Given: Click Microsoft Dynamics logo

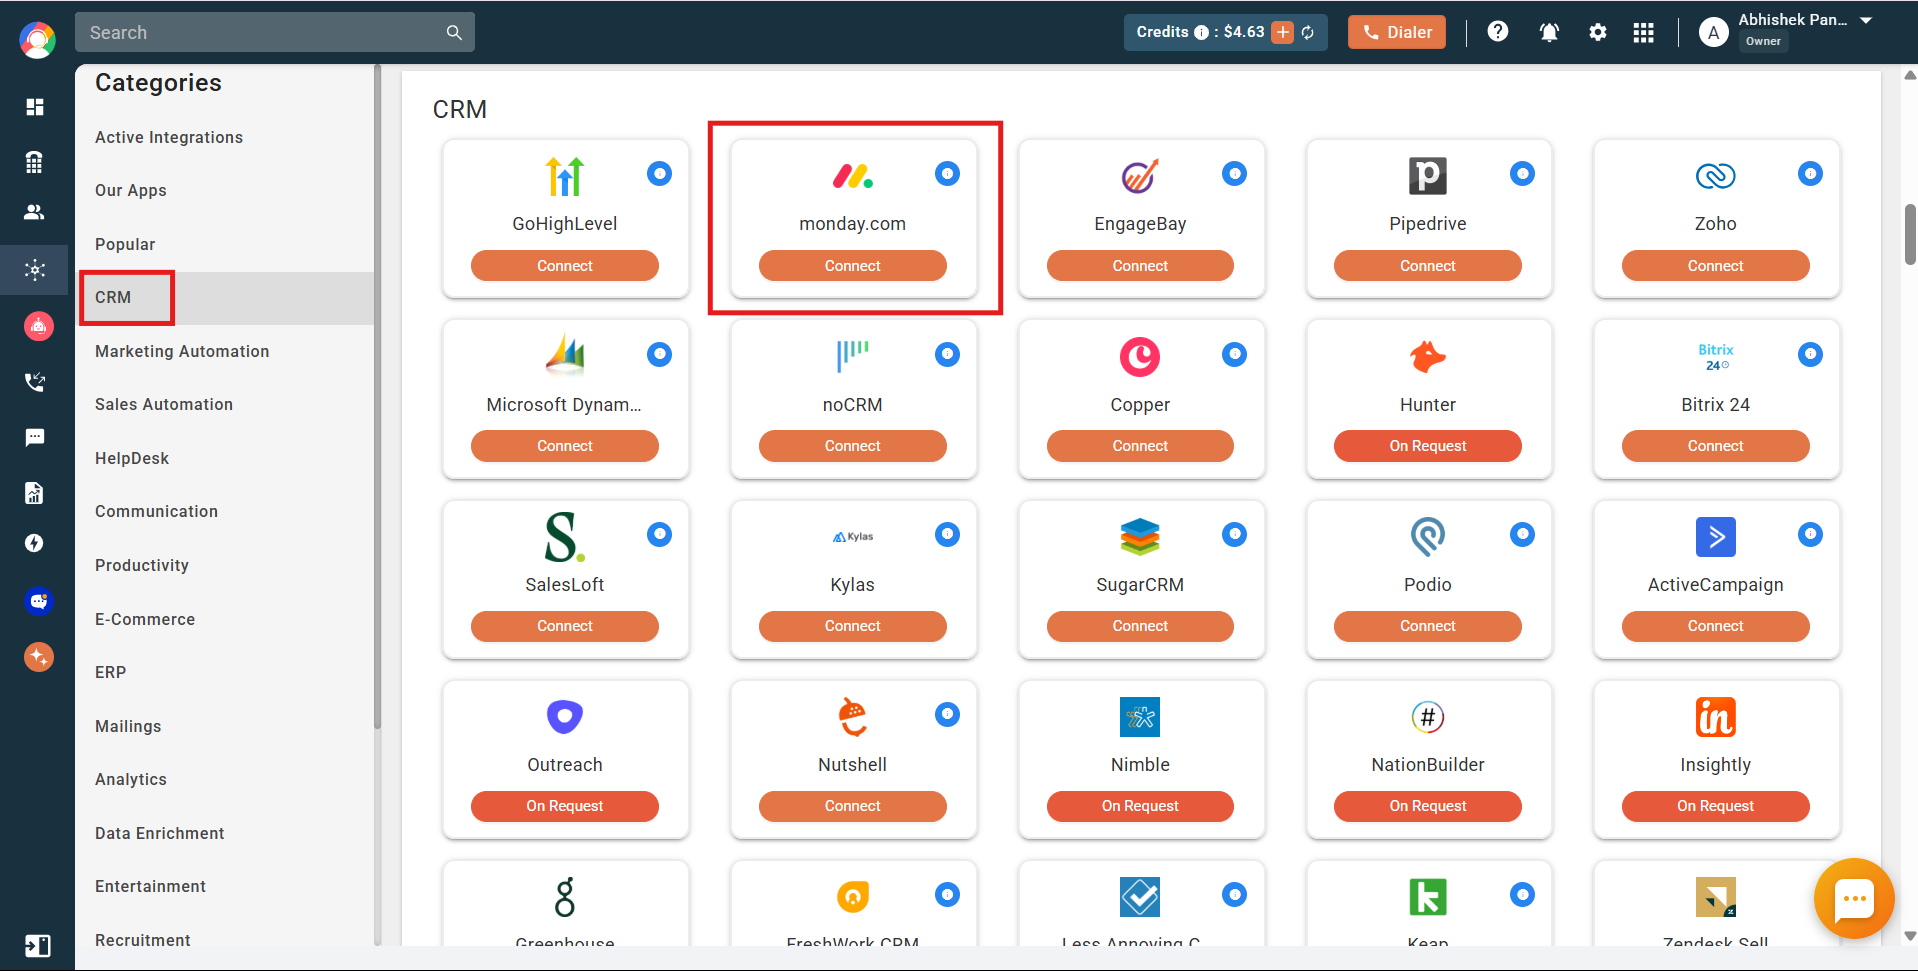Looking at the screenshot, I should [x=565, y=354].
